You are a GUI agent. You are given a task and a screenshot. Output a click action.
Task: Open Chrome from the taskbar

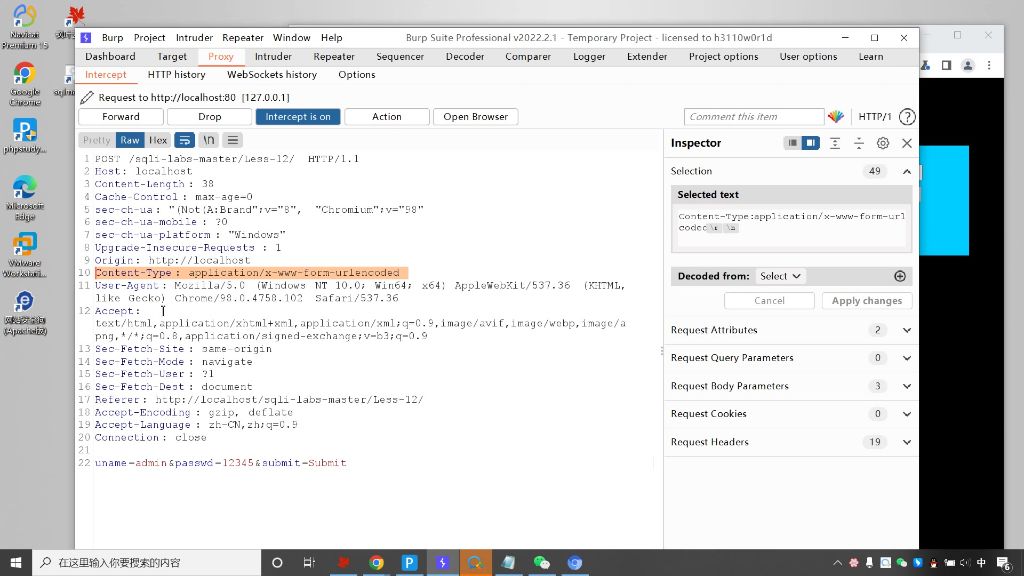(376, 562)
